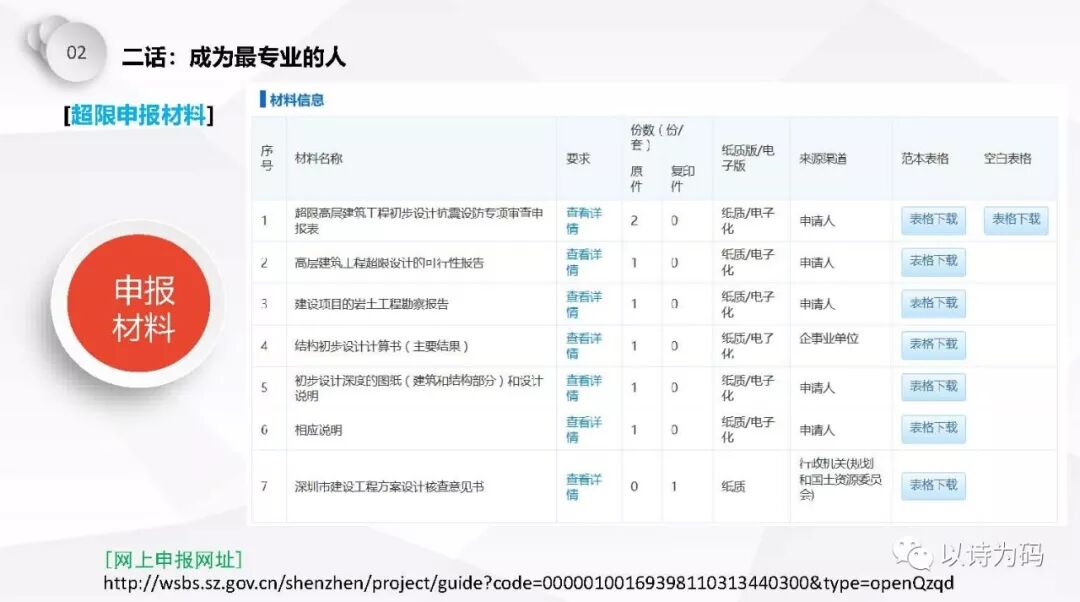
Task: Download template for 可行性报告 row
Action: point(932,262)
